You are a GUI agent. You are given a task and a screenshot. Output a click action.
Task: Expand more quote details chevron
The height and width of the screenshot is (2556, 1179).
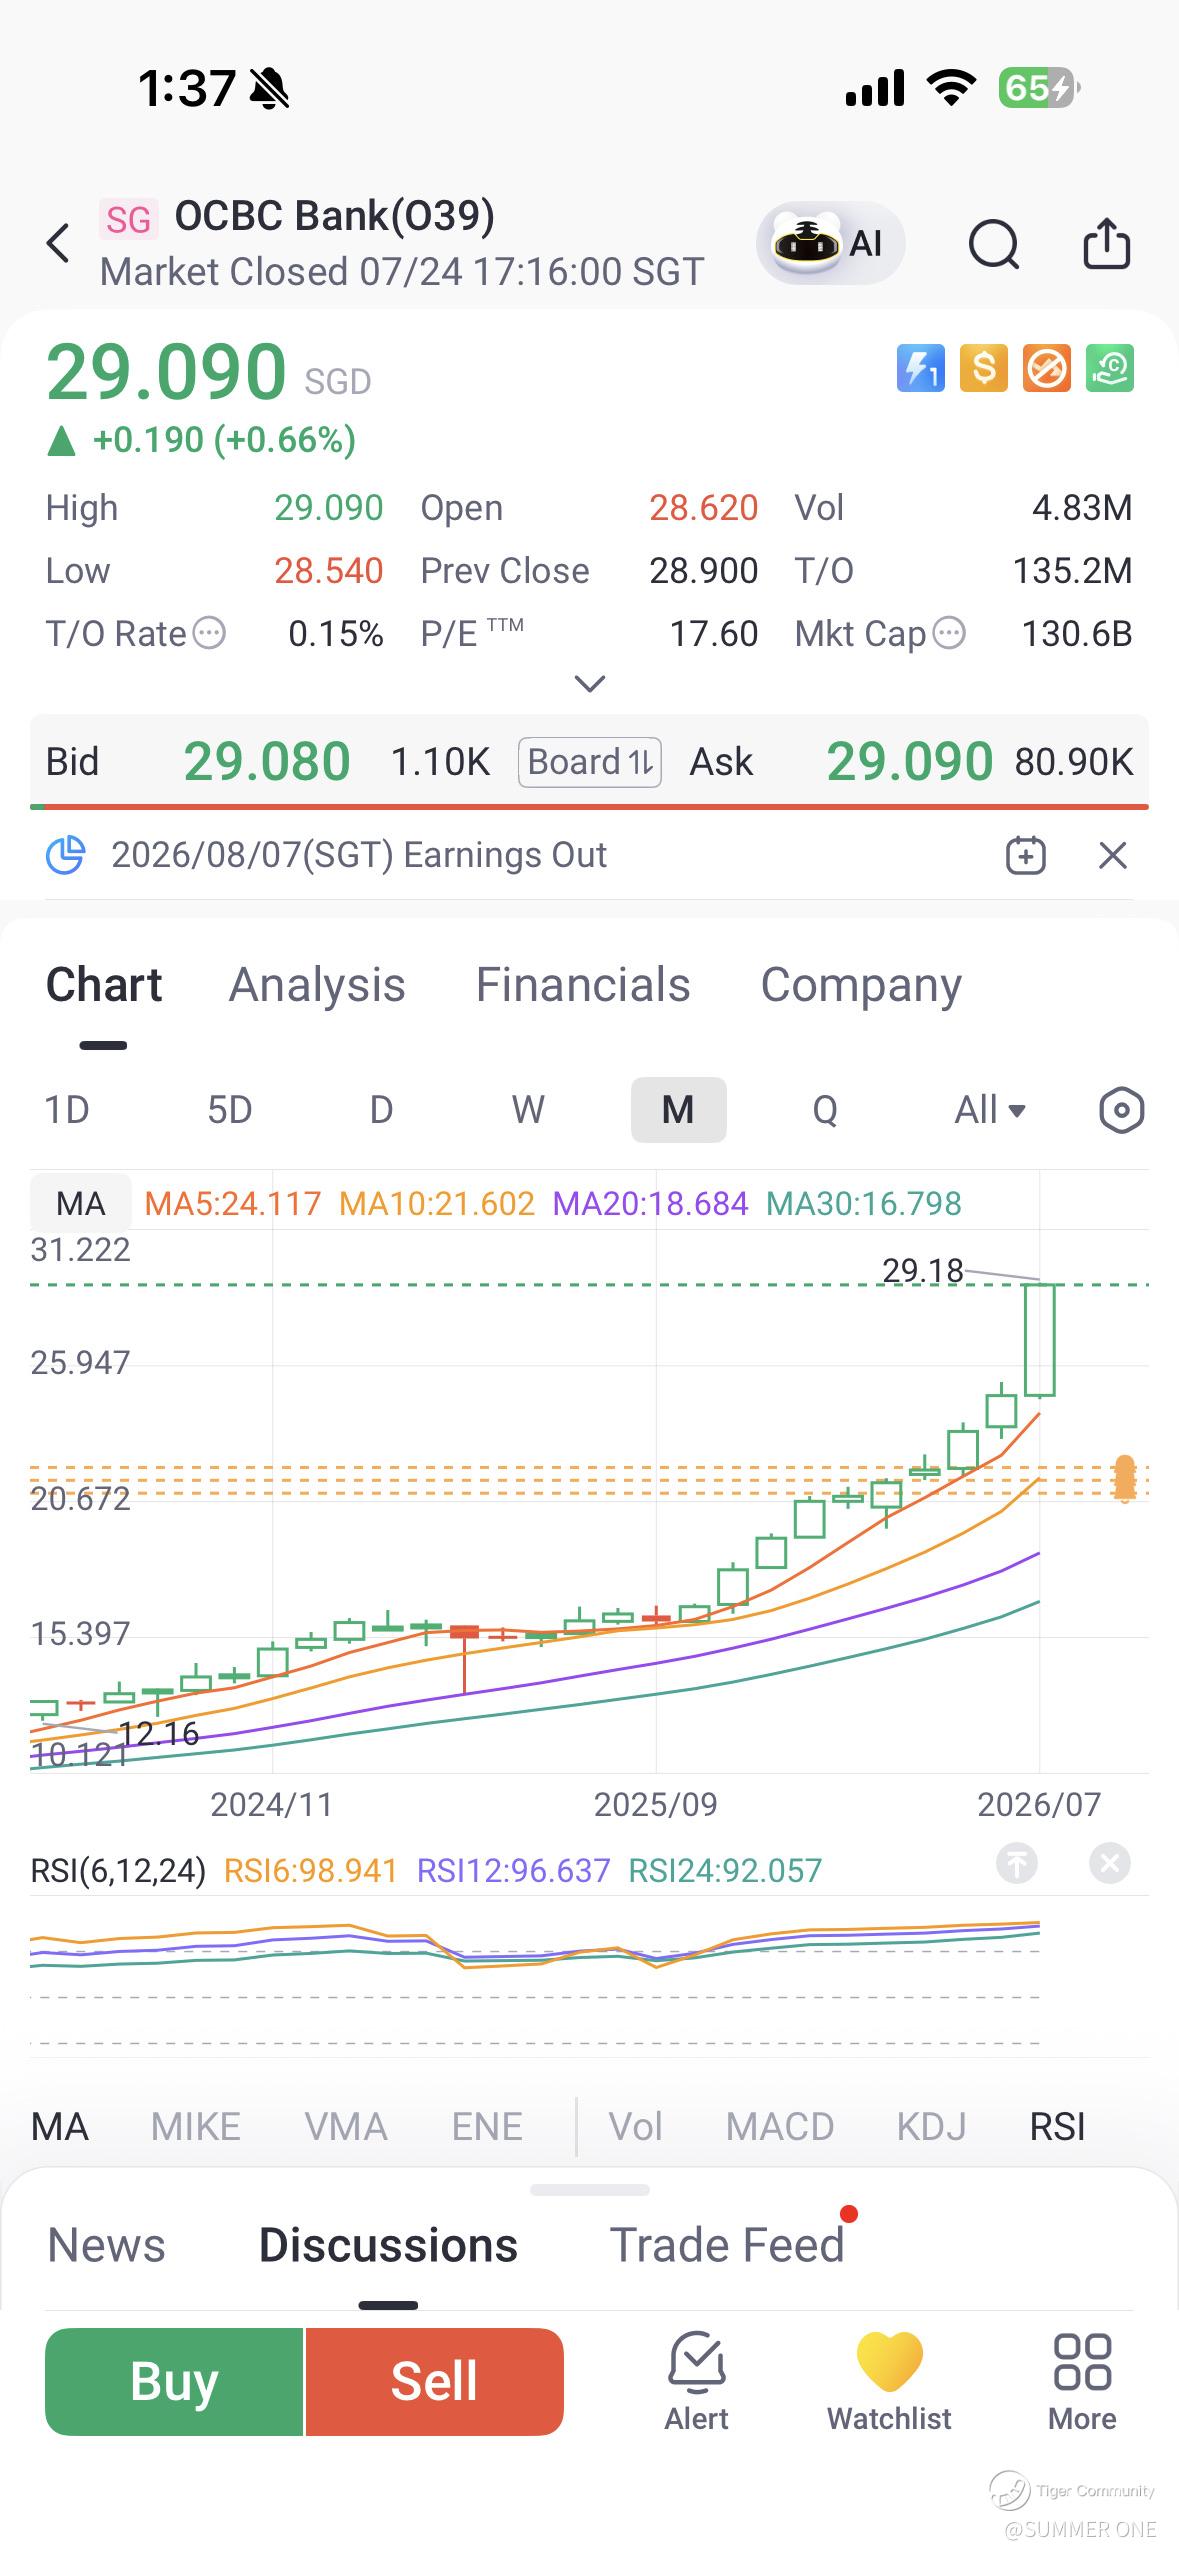590,684
